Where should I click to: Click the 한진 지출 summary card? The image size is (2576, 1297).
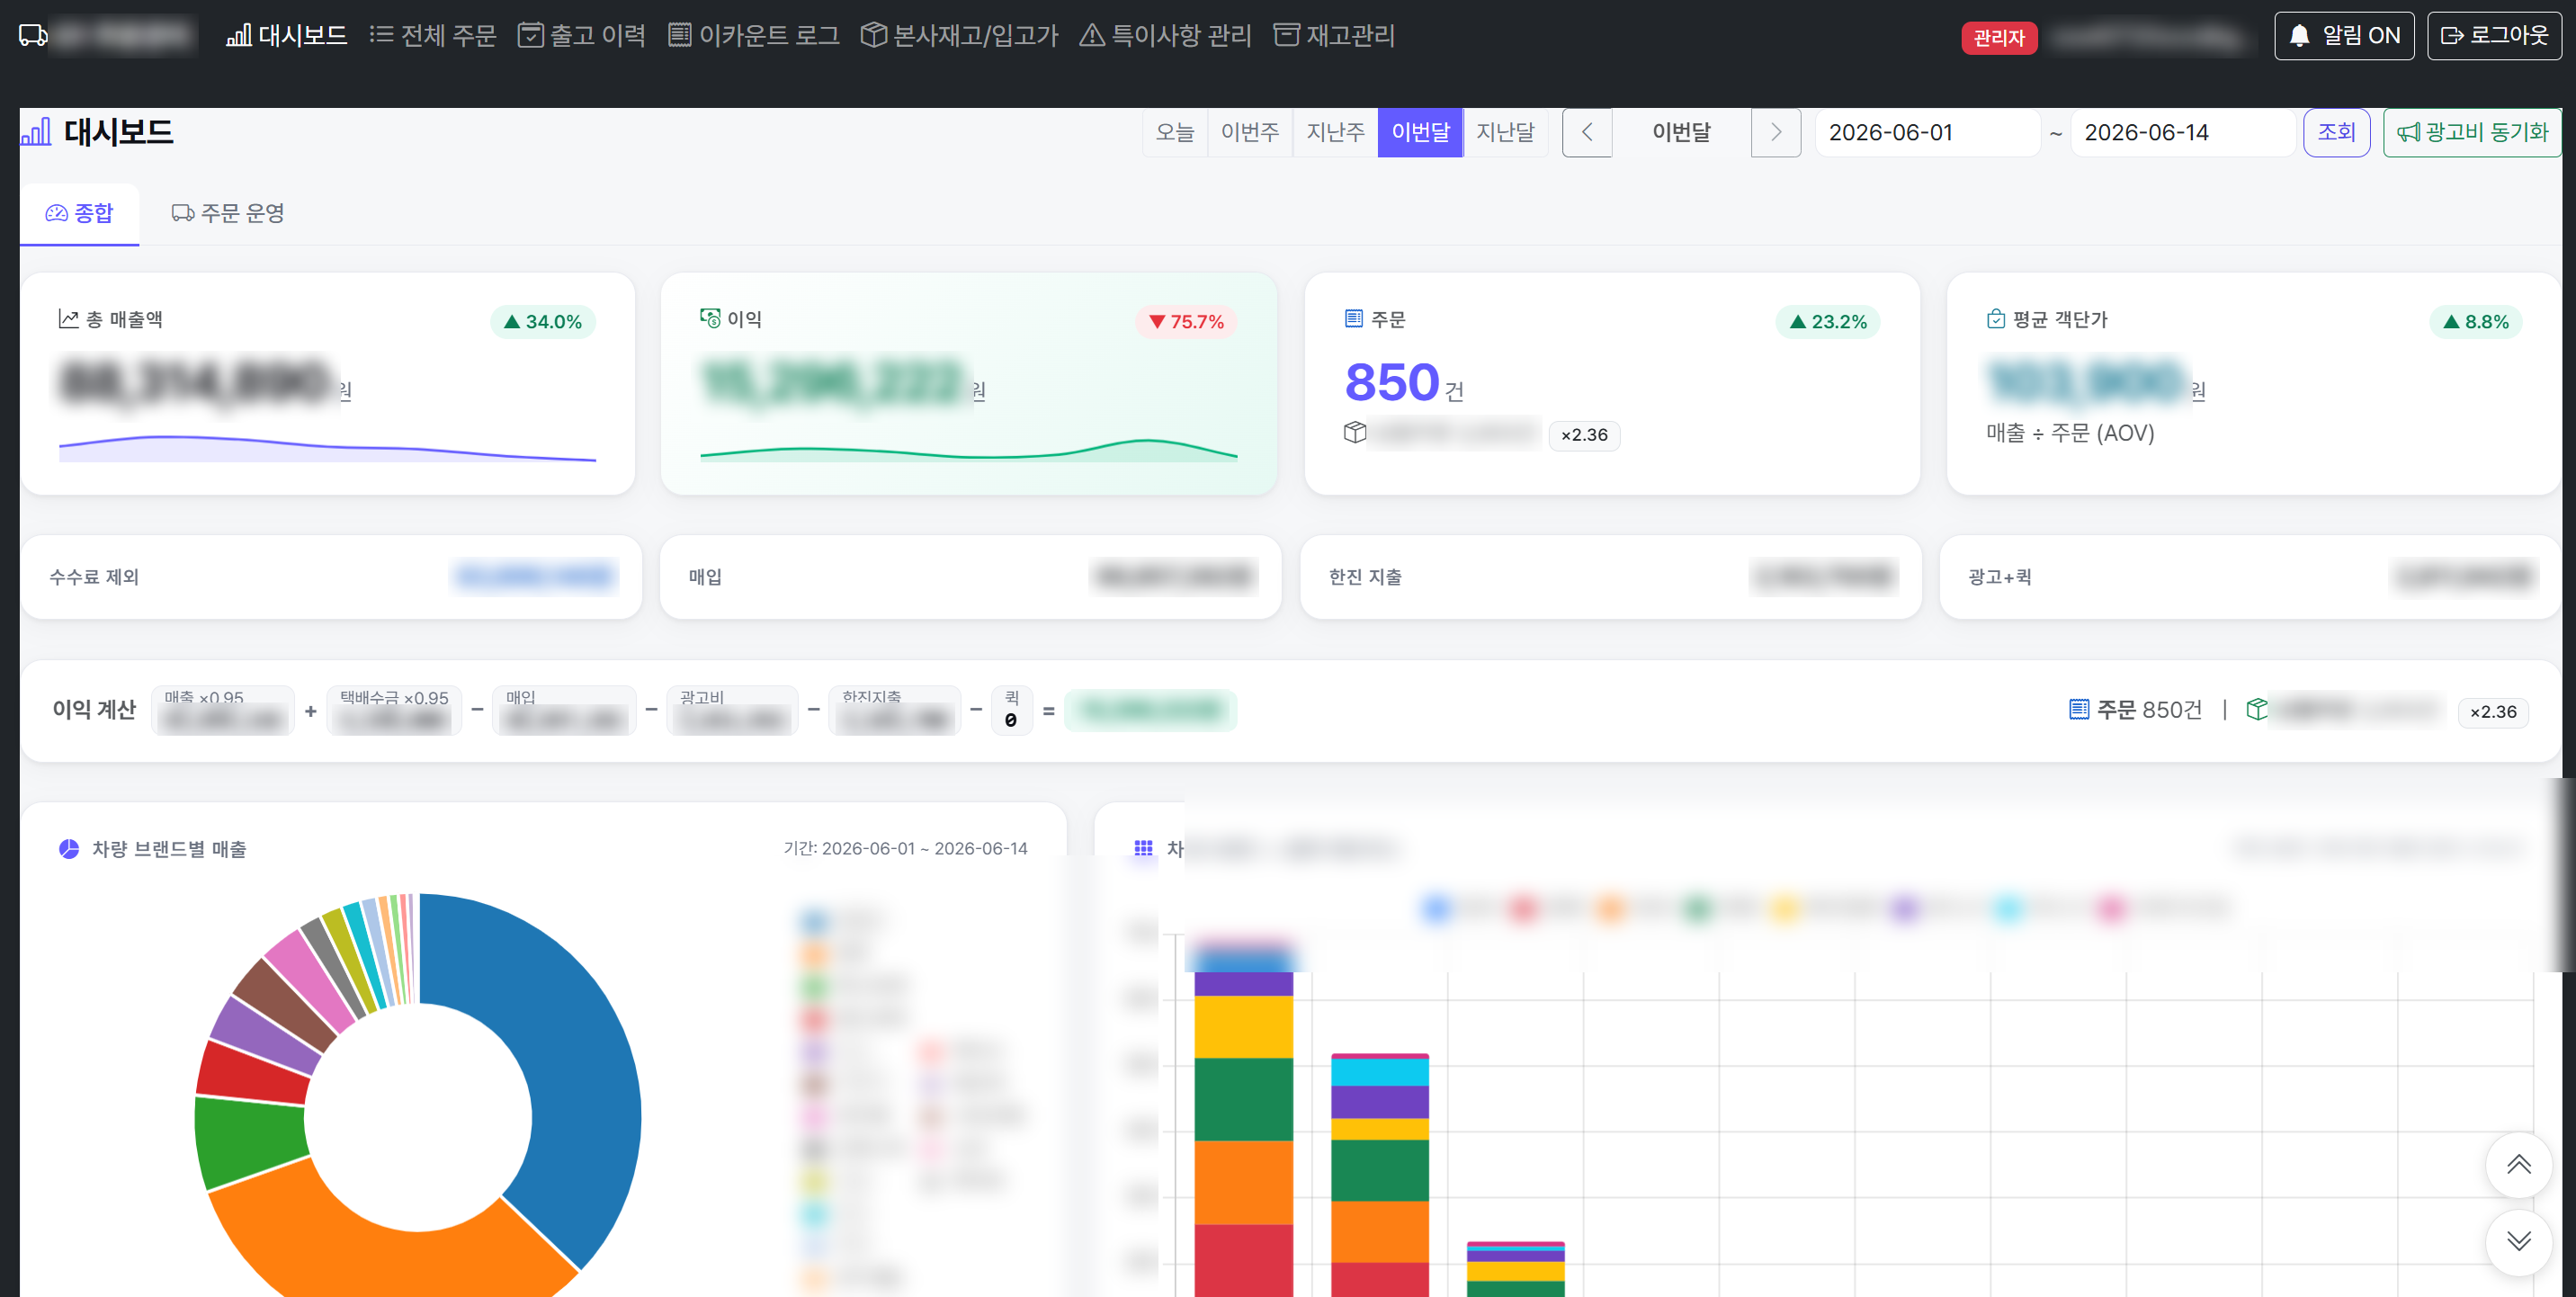tap(1610, 577)
